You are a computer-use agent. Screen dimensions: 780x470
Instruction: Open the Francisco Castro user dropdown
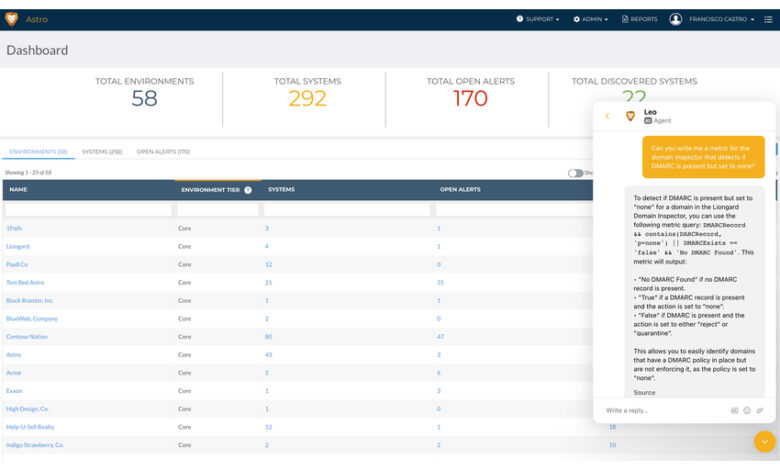(721, 19)
